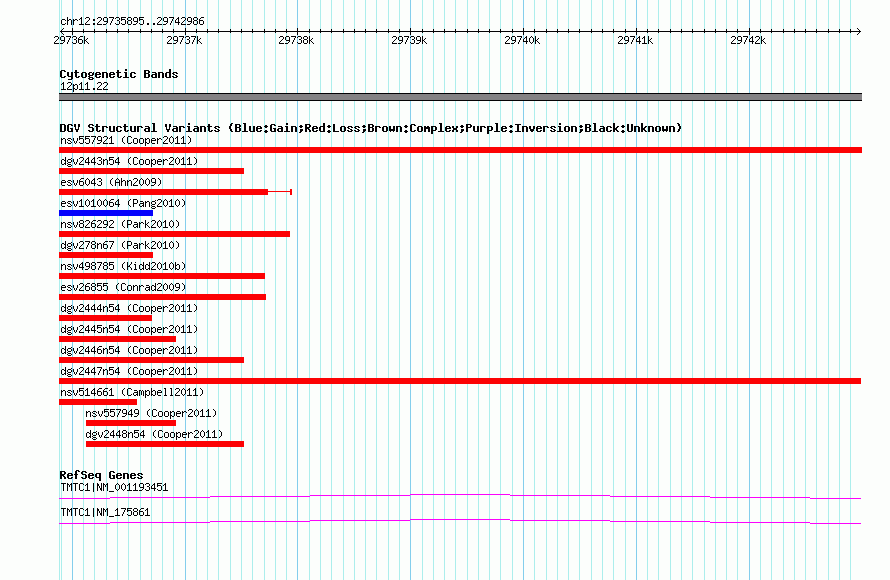The width and height of the screenshot is (890, 580).
Task: Click the red bar under nsv514661
Action: [x=98, y=402]
